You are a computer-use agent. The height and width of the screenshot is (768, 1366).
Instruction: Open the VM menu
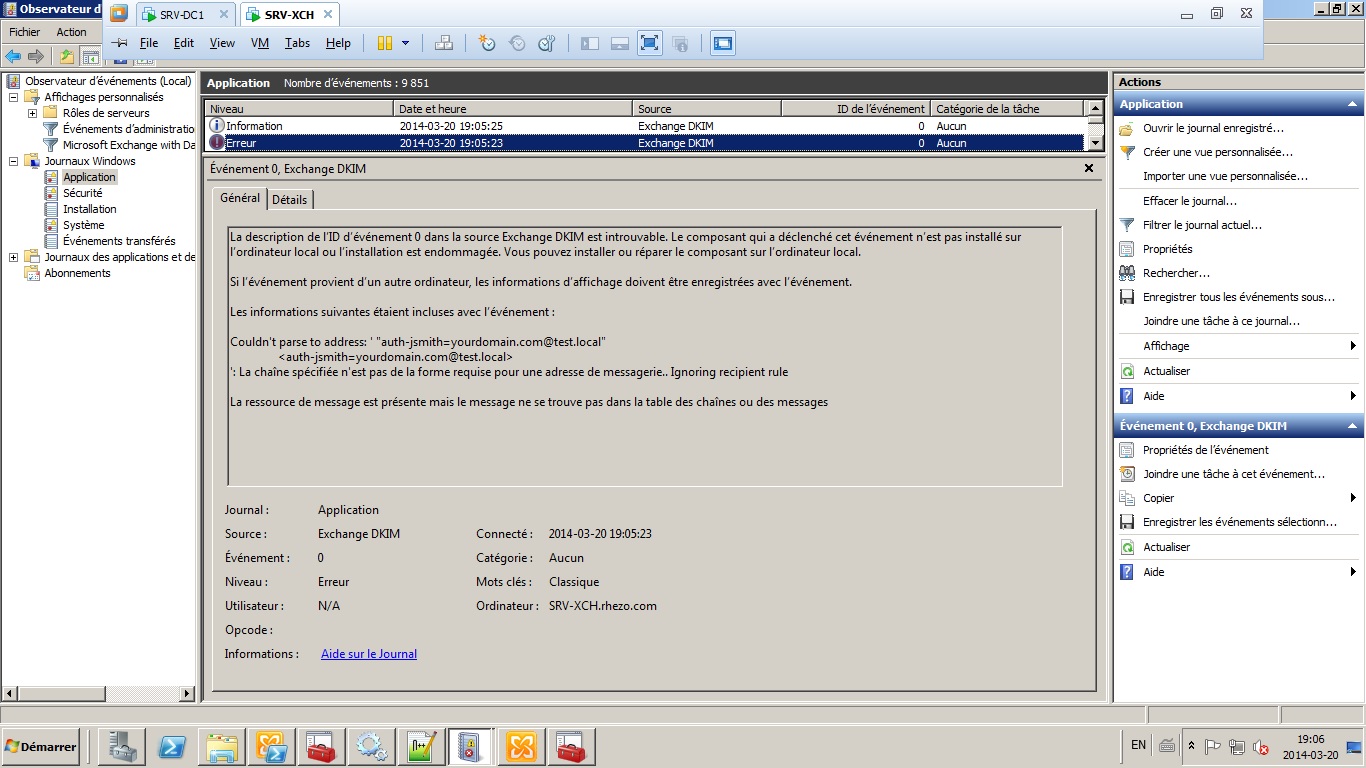coord(260,43)
